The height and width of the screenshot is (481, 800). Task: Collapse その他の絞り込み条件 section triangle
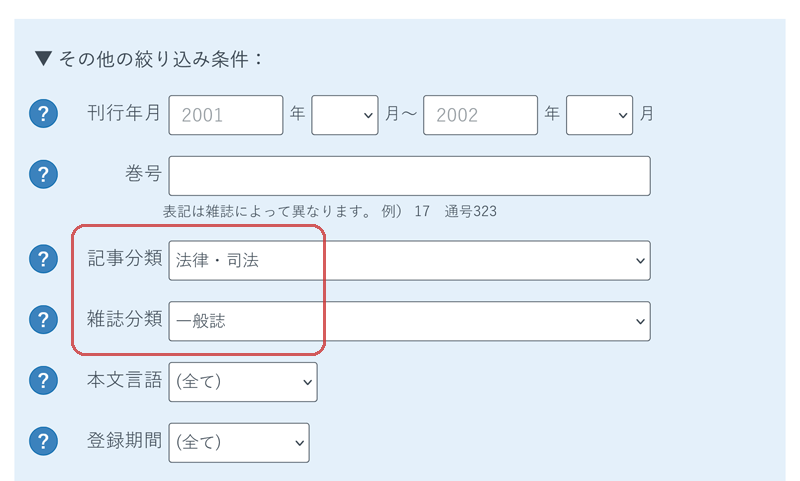(43, 59)
